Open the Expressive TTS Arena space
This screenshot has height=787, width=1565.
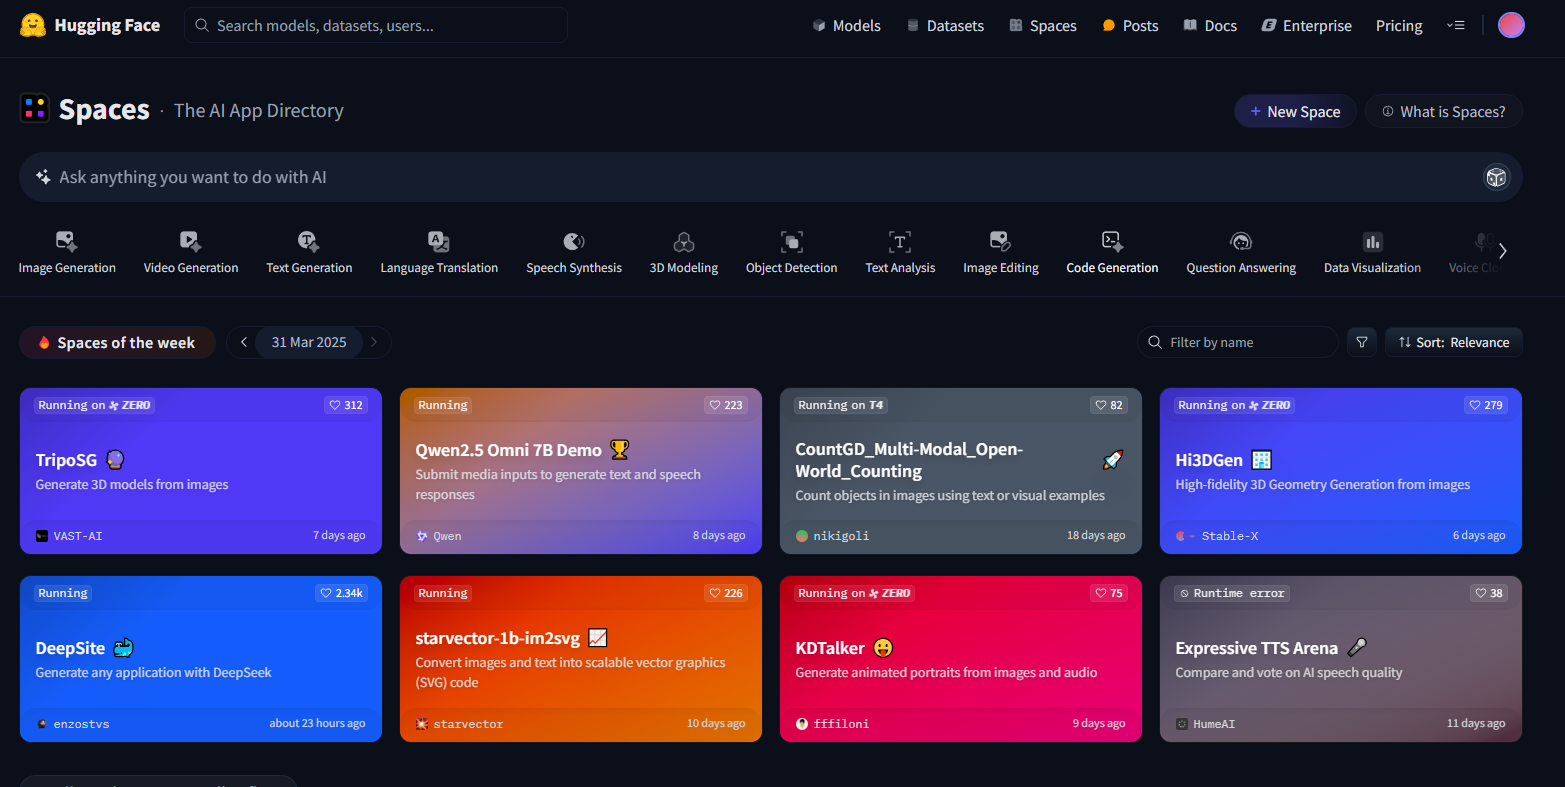coord(1341,659)
